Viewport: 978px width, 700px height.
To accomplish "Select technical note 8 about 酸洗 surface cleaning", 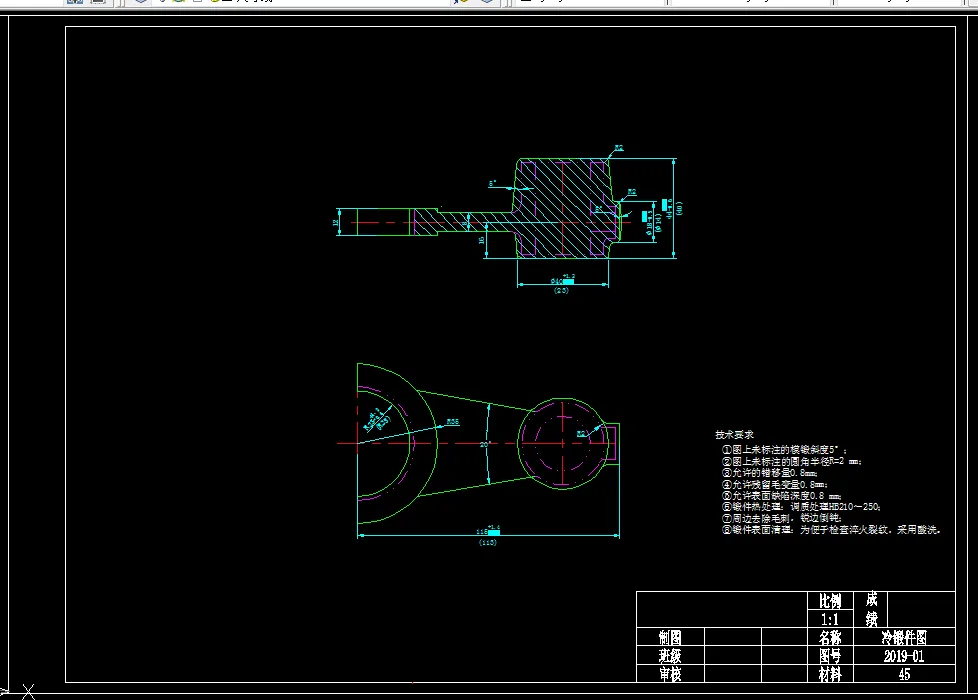I will coord(831,530).
